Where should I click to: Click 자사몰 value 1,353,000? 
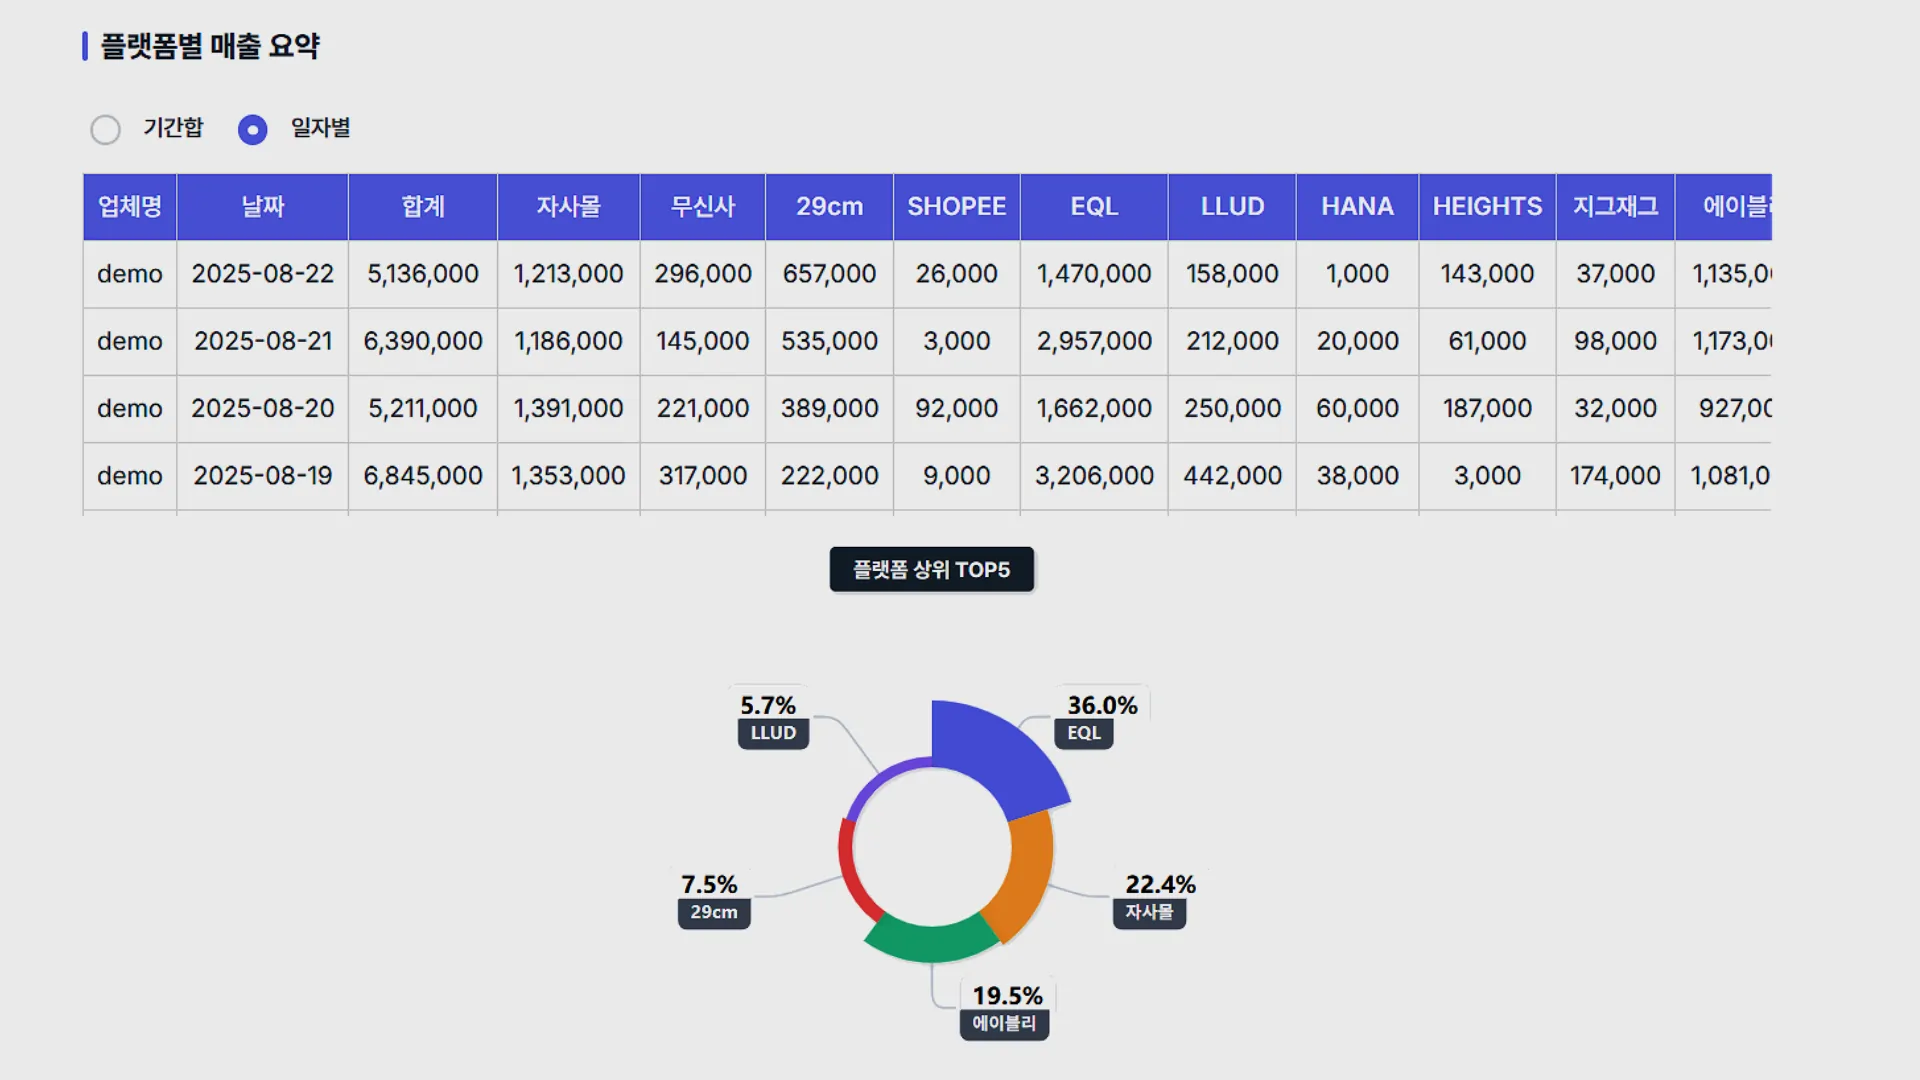568,476
